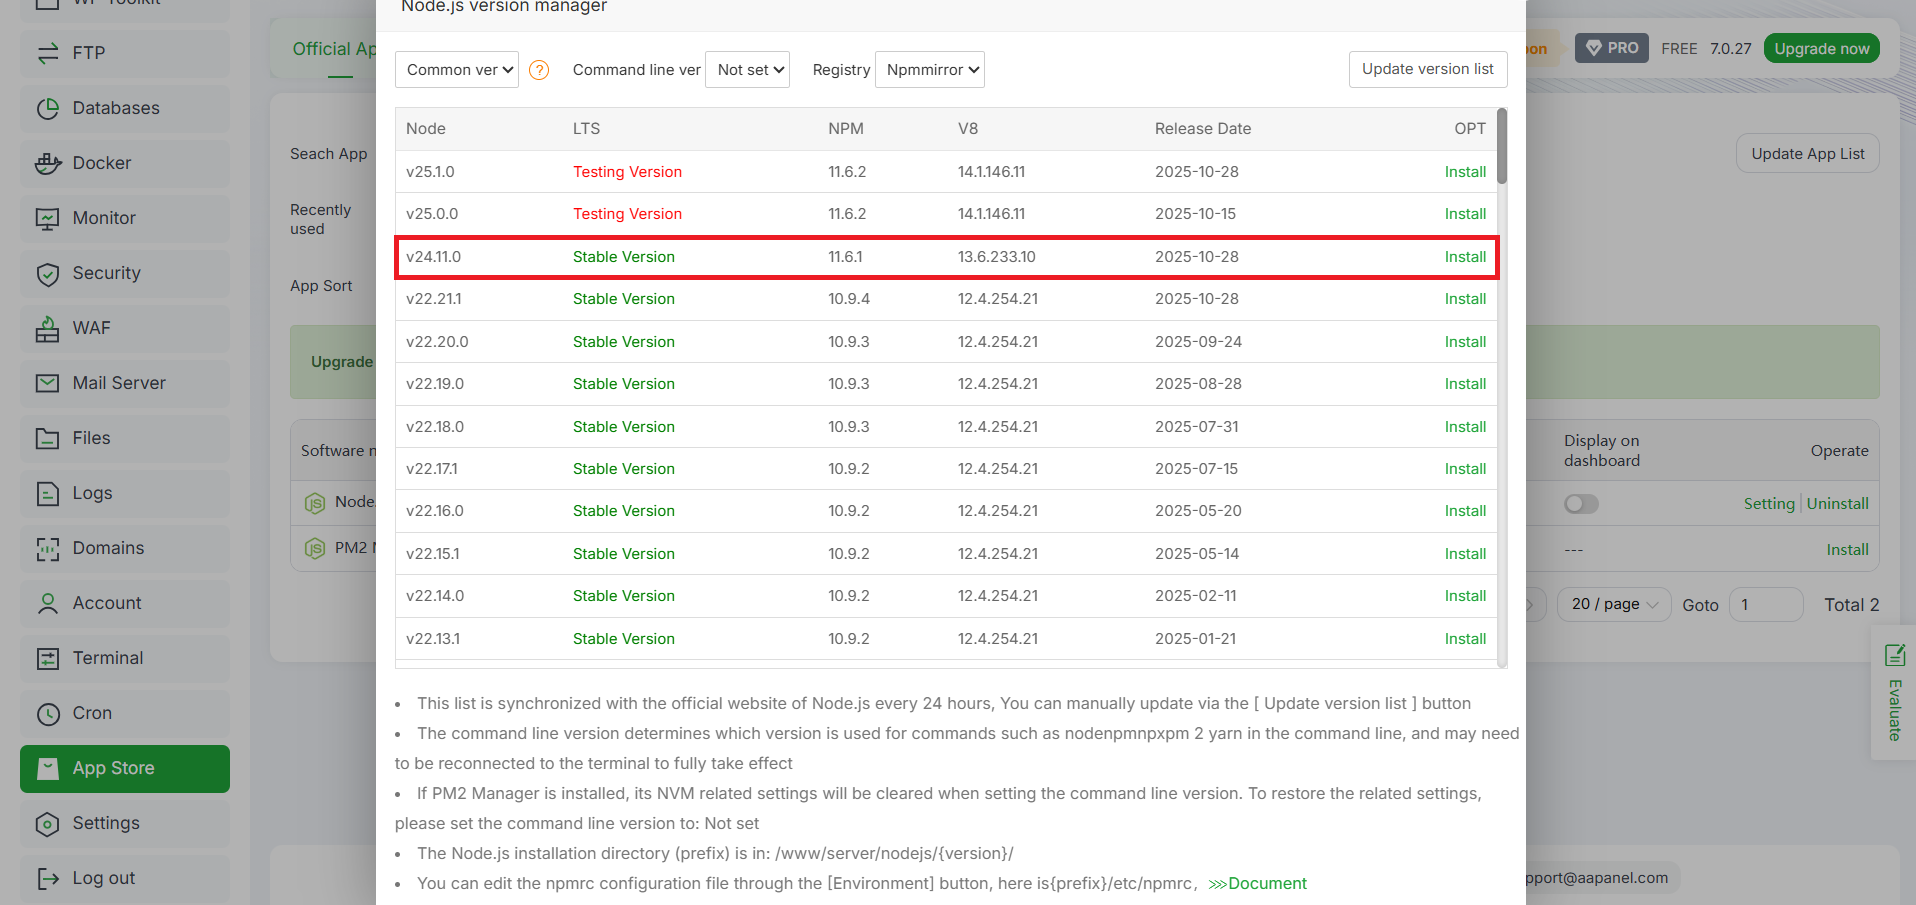
Task: Install Node v25.1.0
Action: (1465, 172)
